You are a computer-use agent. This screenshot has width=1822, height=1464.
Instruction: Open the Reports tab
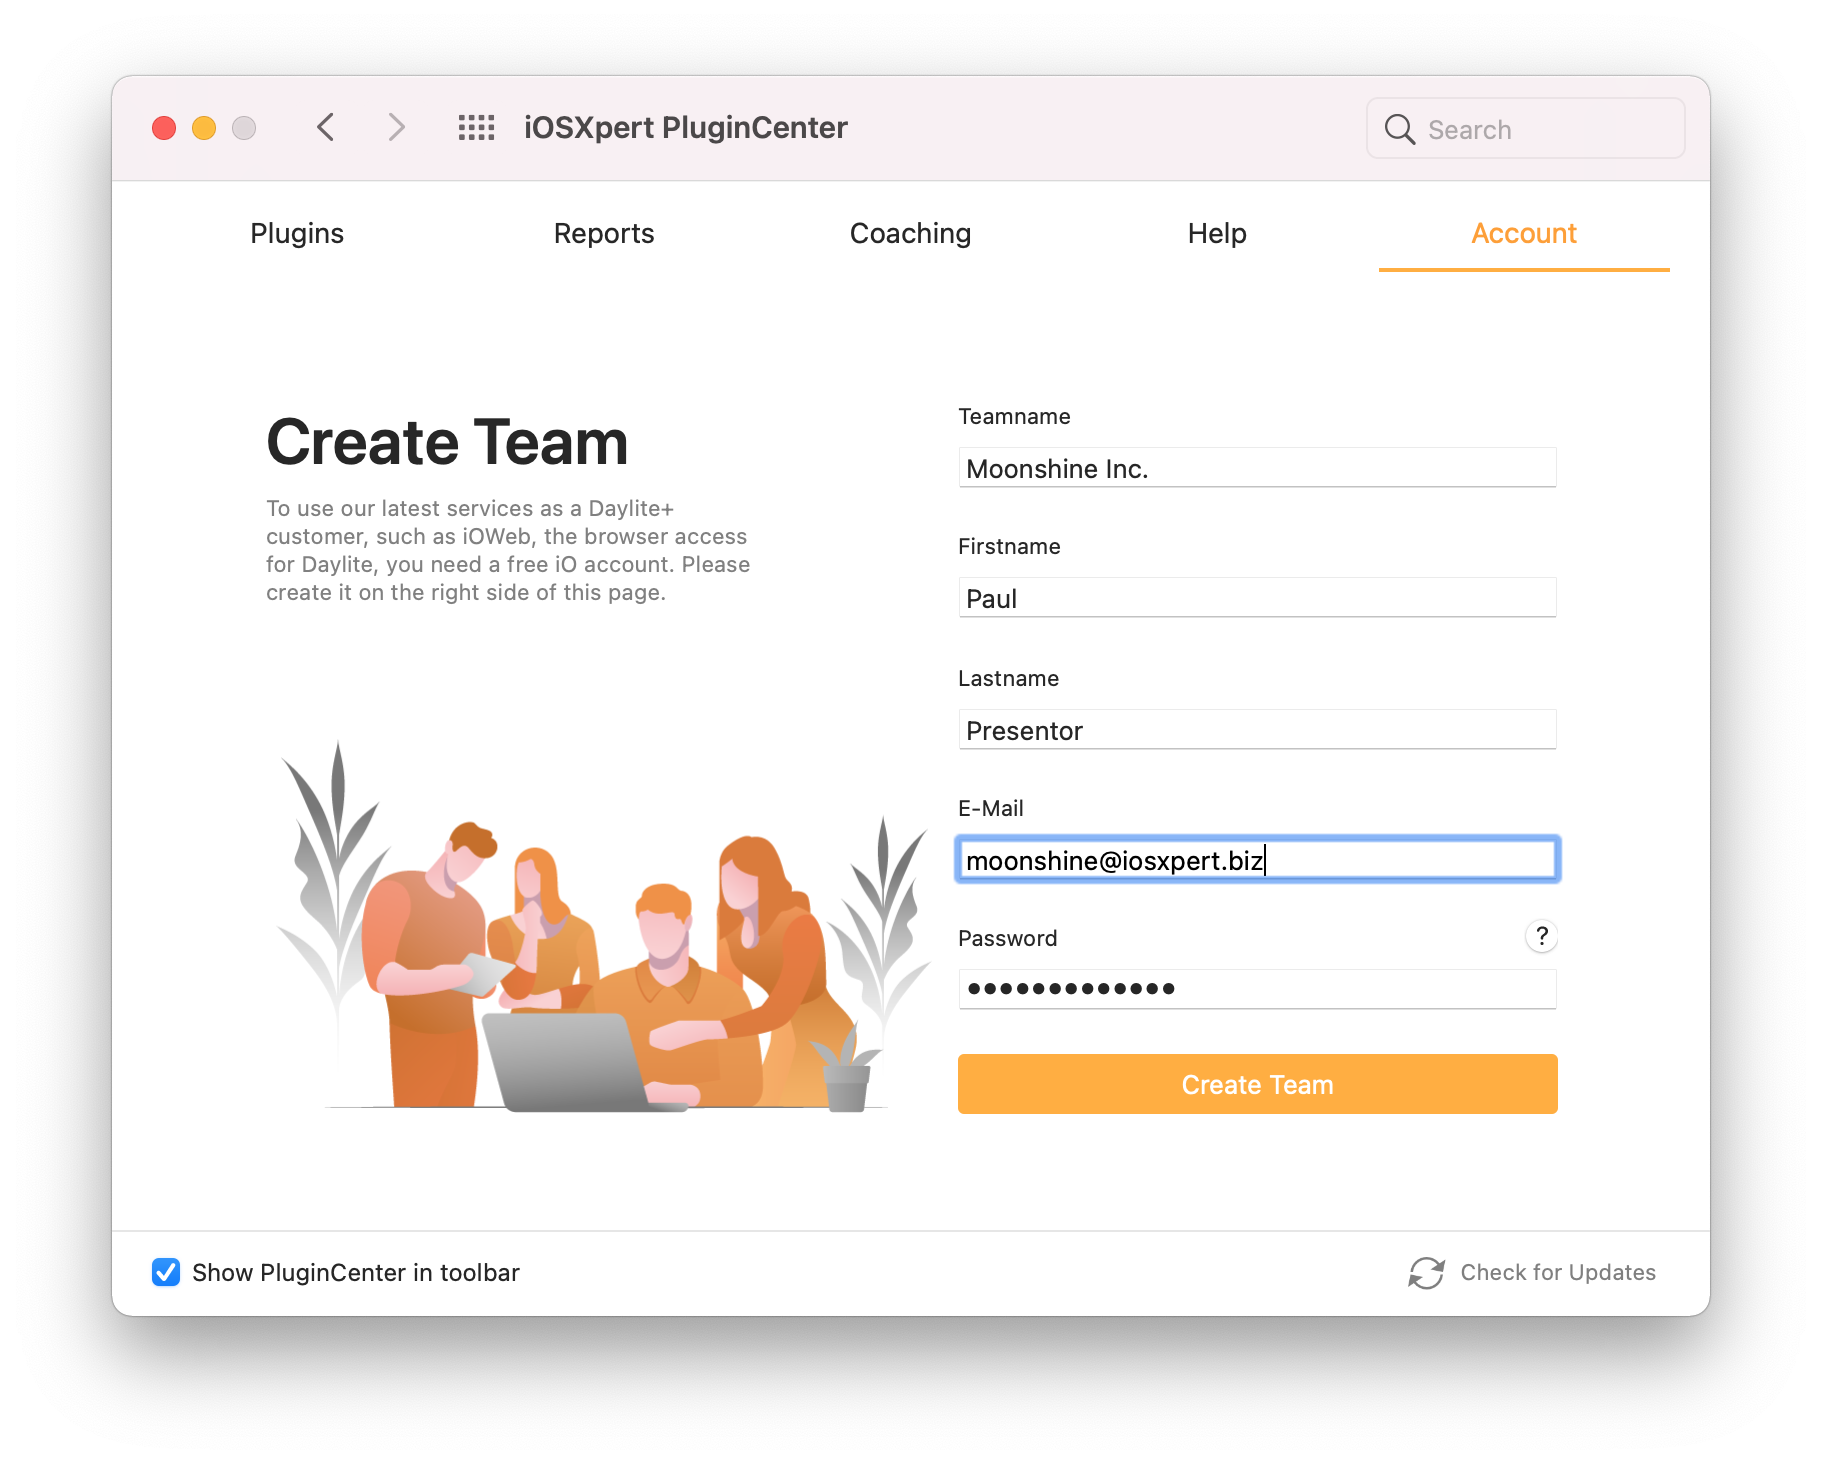(604, 233)
